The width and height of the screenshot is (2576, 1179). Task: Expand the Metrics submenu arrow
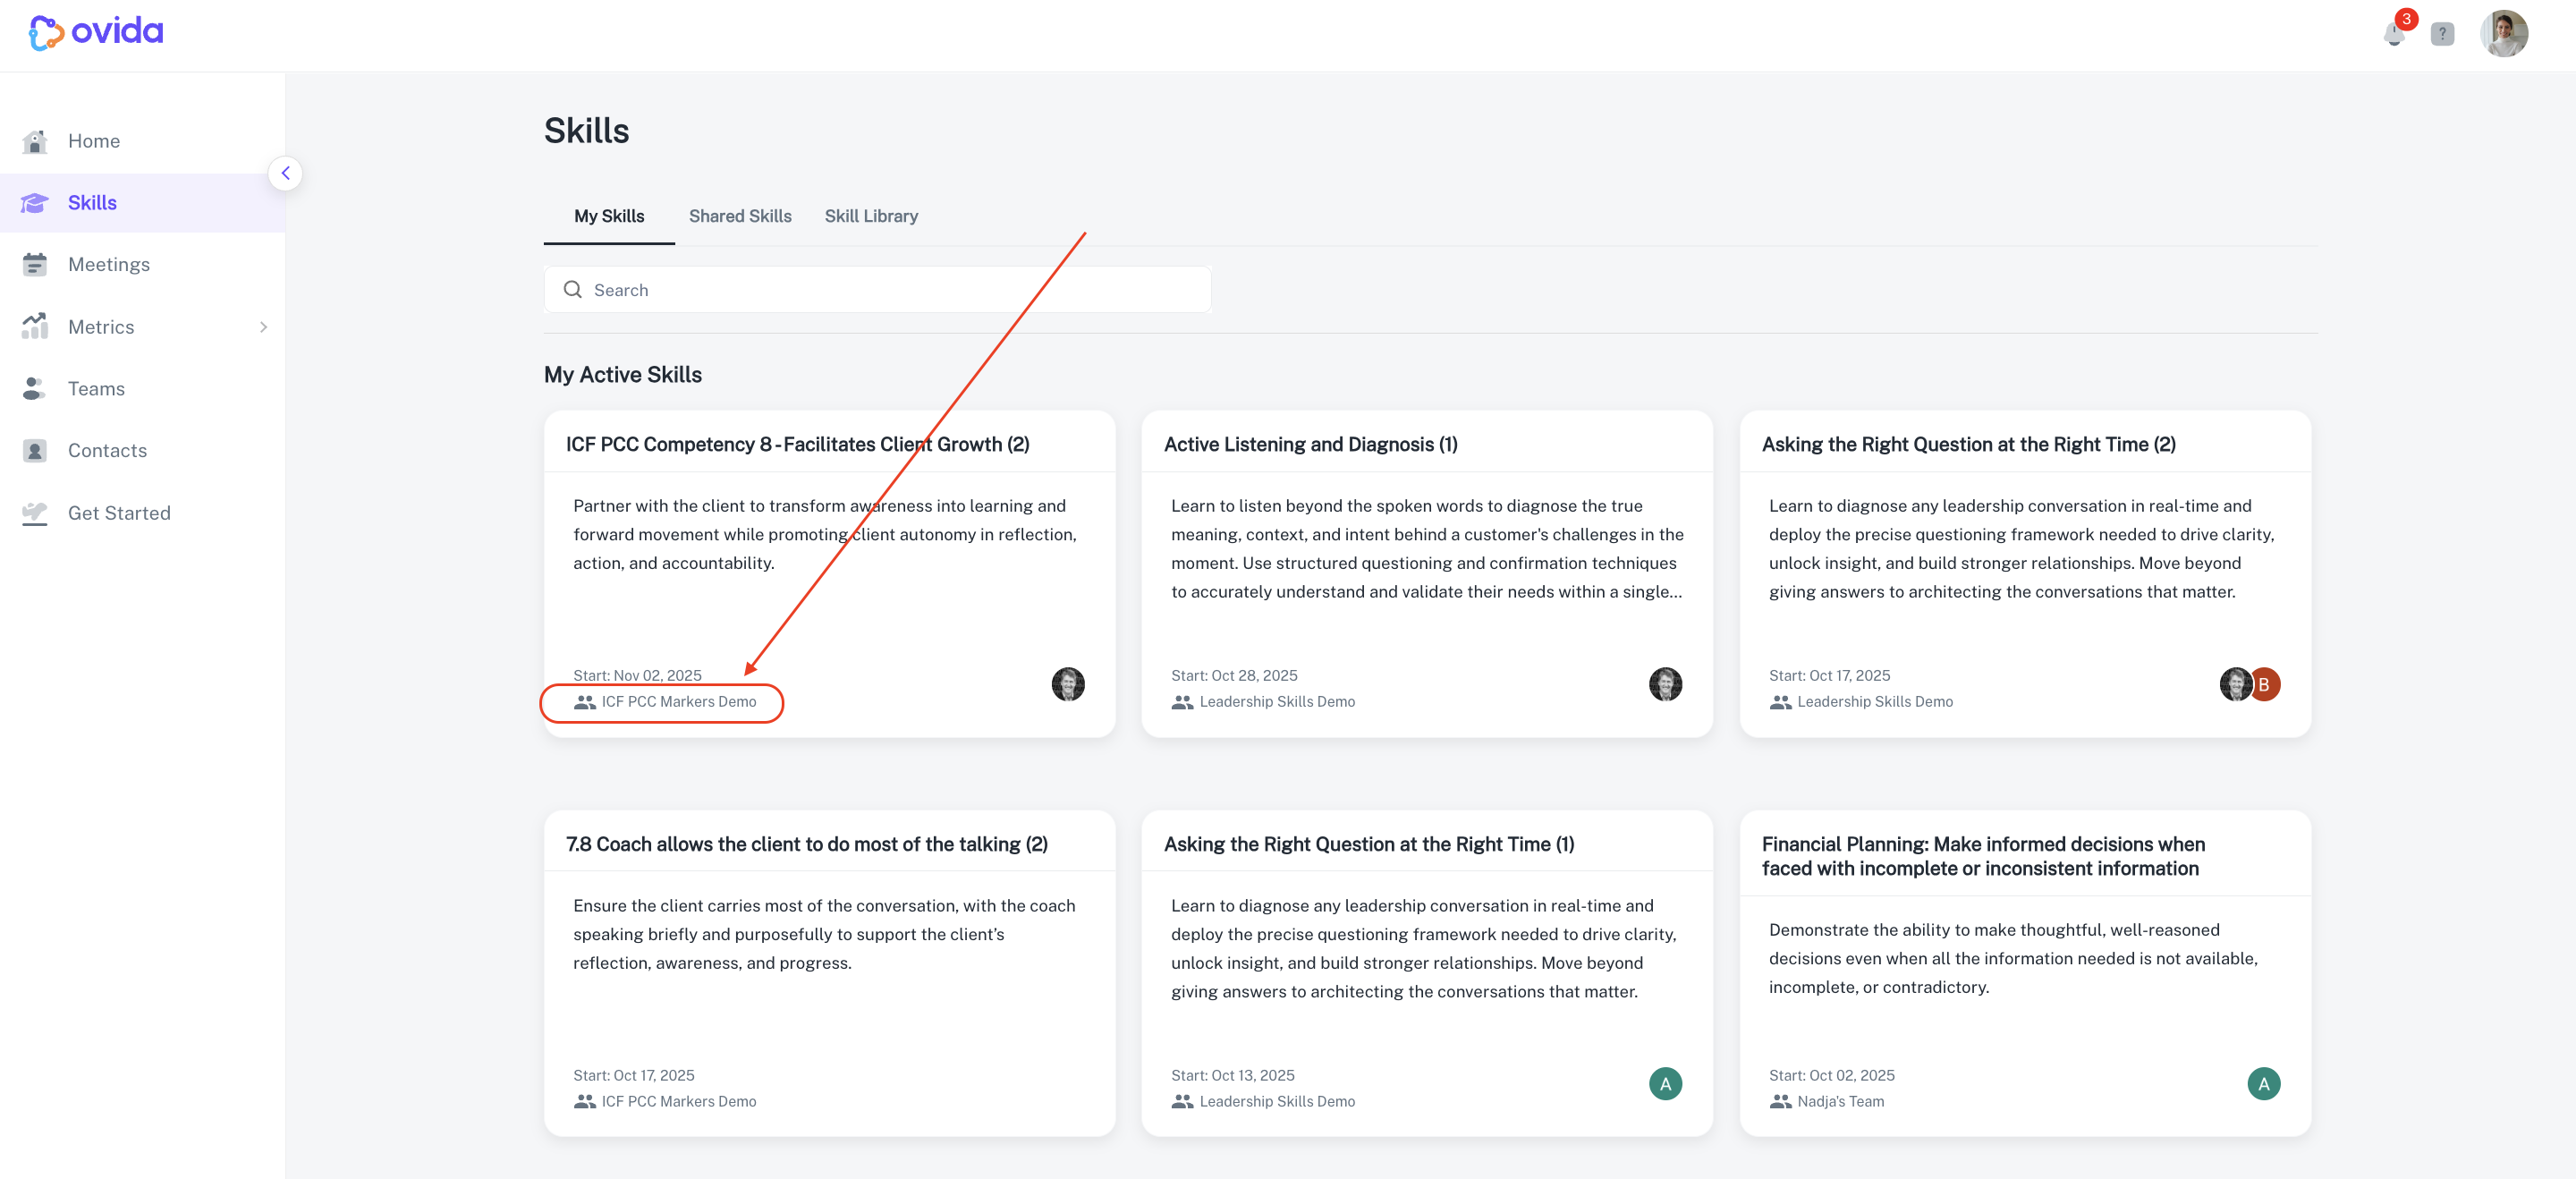[x=263, y=327]
